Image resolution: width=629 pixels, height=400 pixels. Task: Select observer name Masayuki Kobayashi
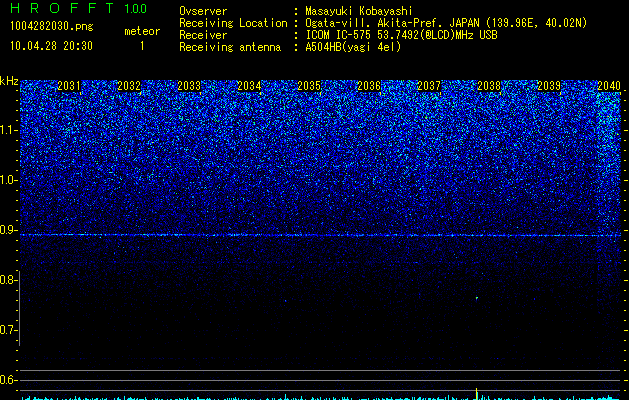(359, 11)
